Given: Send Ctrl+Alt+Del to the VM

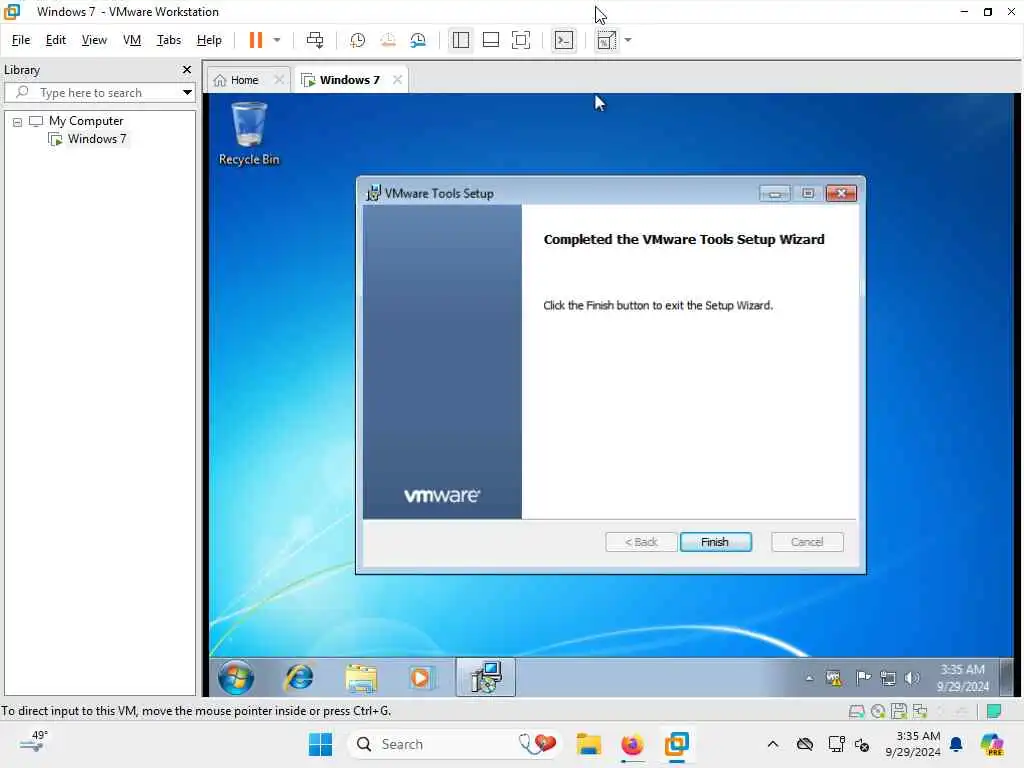Looking at the screenshot, I should pyautogui.click(x=315, y=40).
